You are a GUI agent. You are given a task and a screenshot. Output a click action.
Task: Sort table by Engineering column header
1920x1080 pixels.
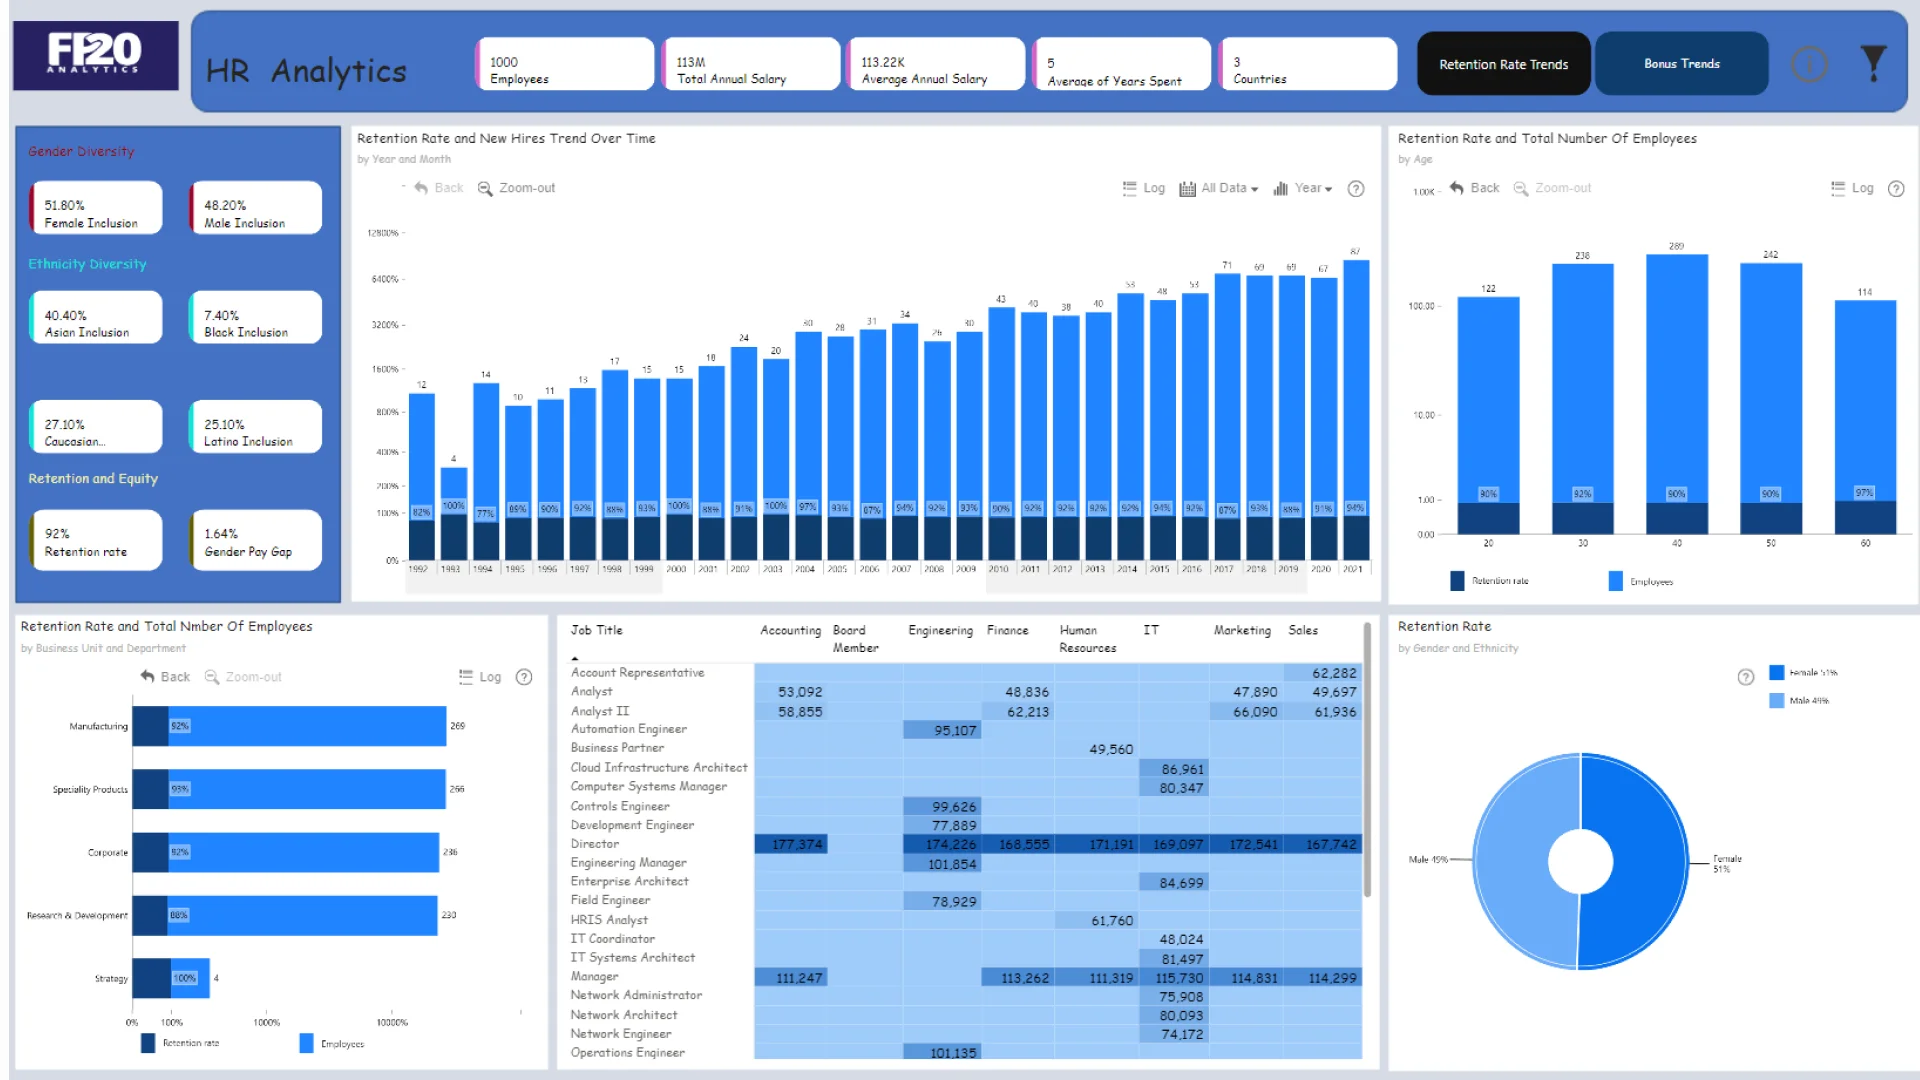(940, 631)
